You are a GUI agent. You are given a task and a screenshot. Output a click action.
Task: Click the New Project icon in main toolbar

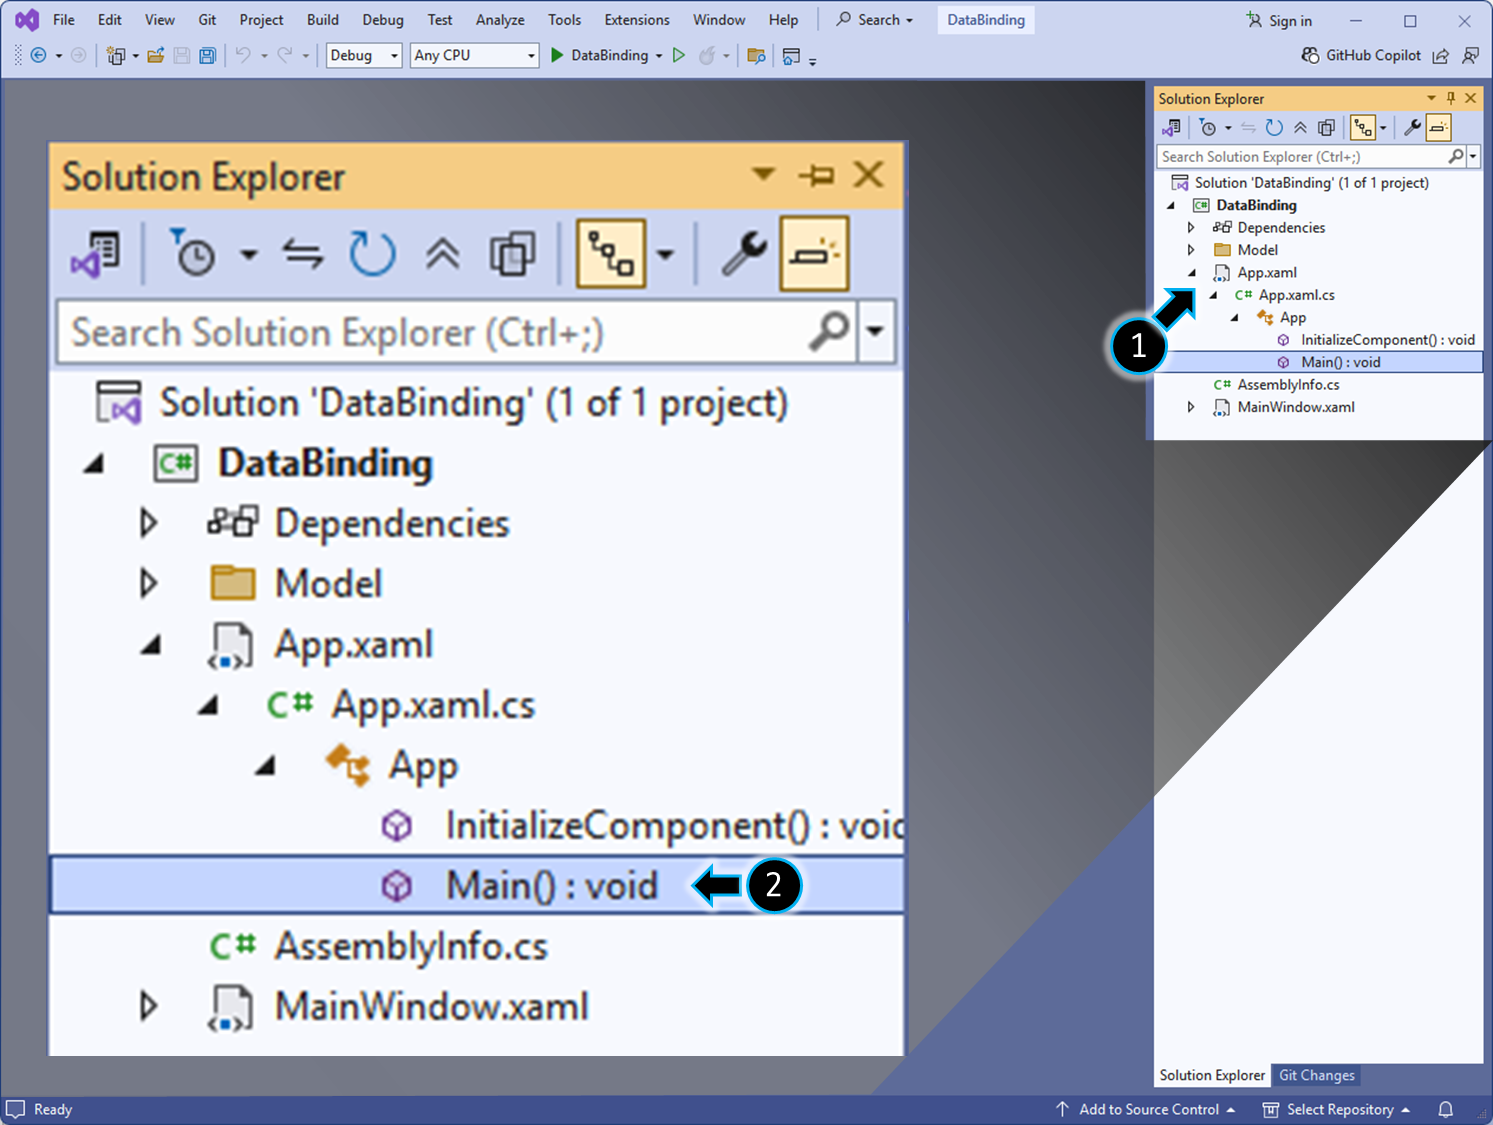pyautogui.click(x=116, y=56)
